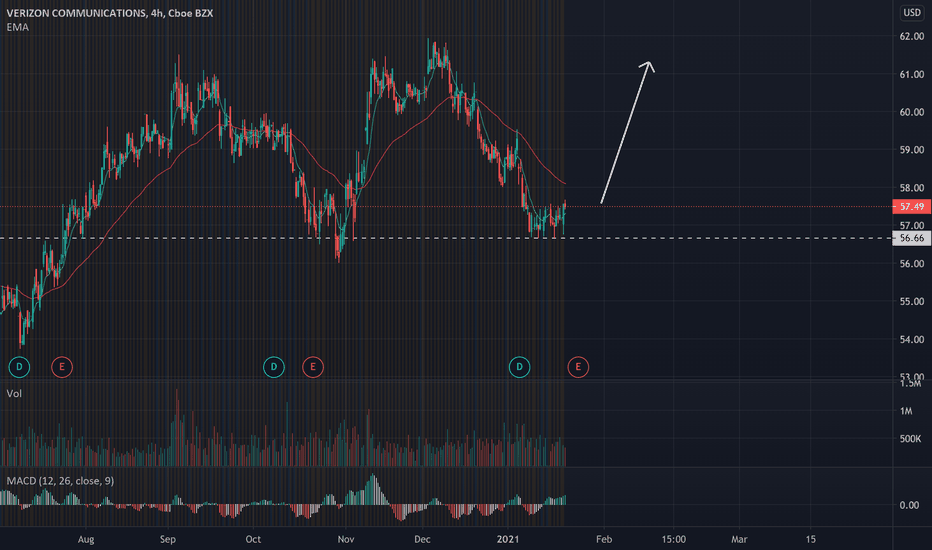Click the Dec label on time axis

(x=422, y=539)
